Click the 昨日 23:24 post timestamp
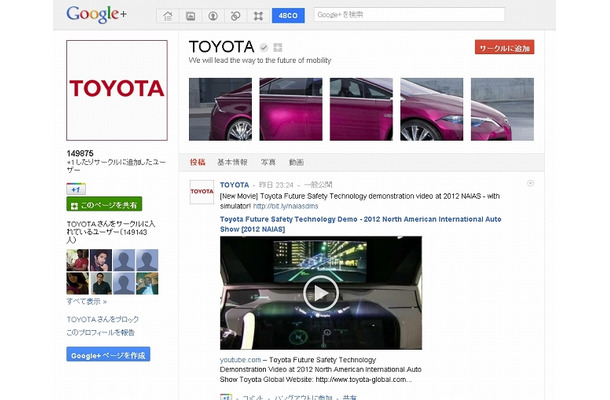 pos(276,185)
